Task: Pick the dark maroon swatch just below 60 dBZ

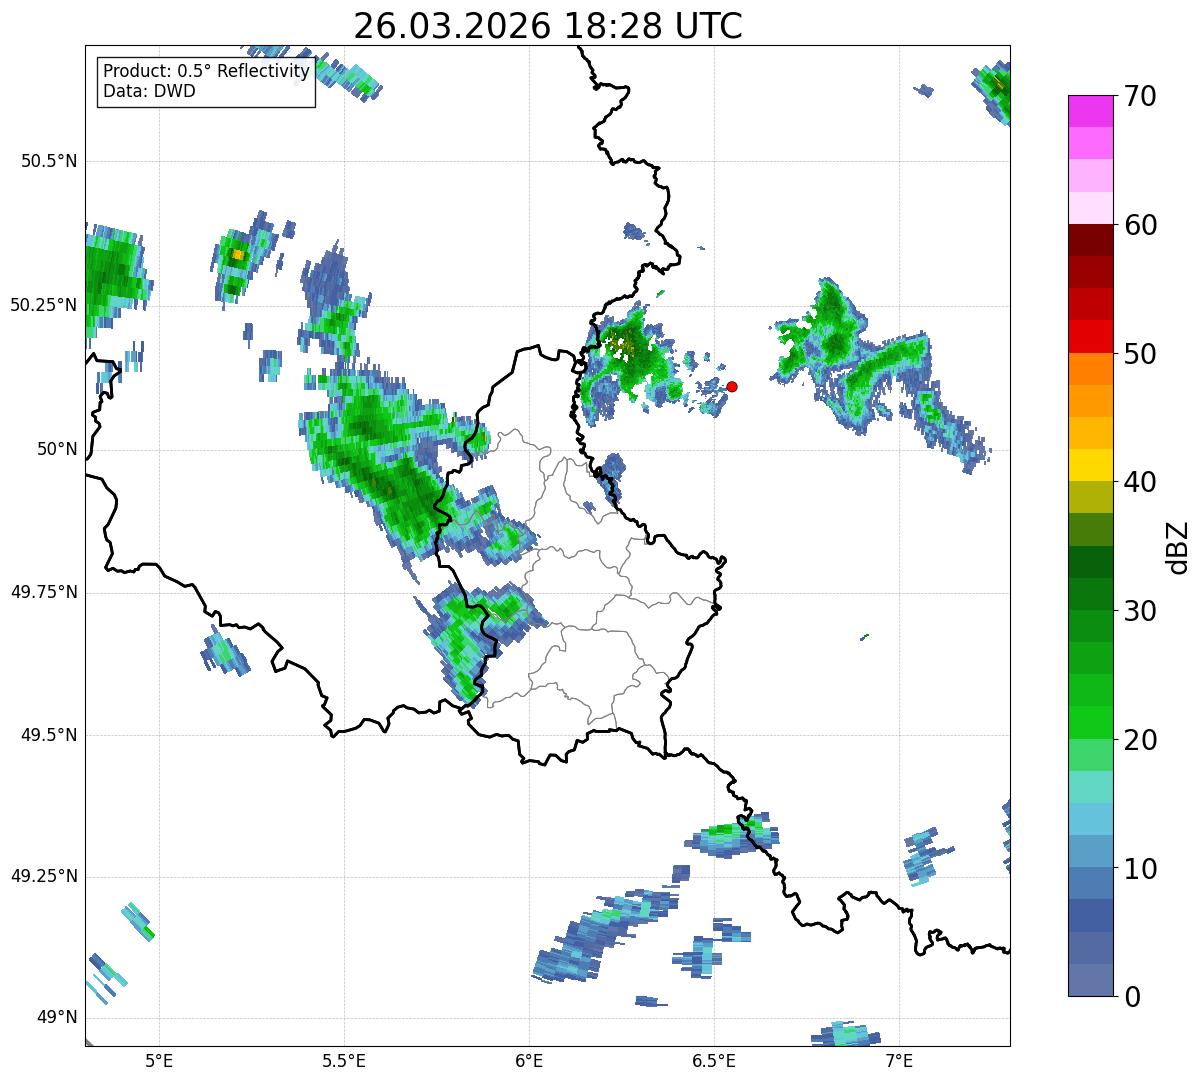Action: 1090,240
